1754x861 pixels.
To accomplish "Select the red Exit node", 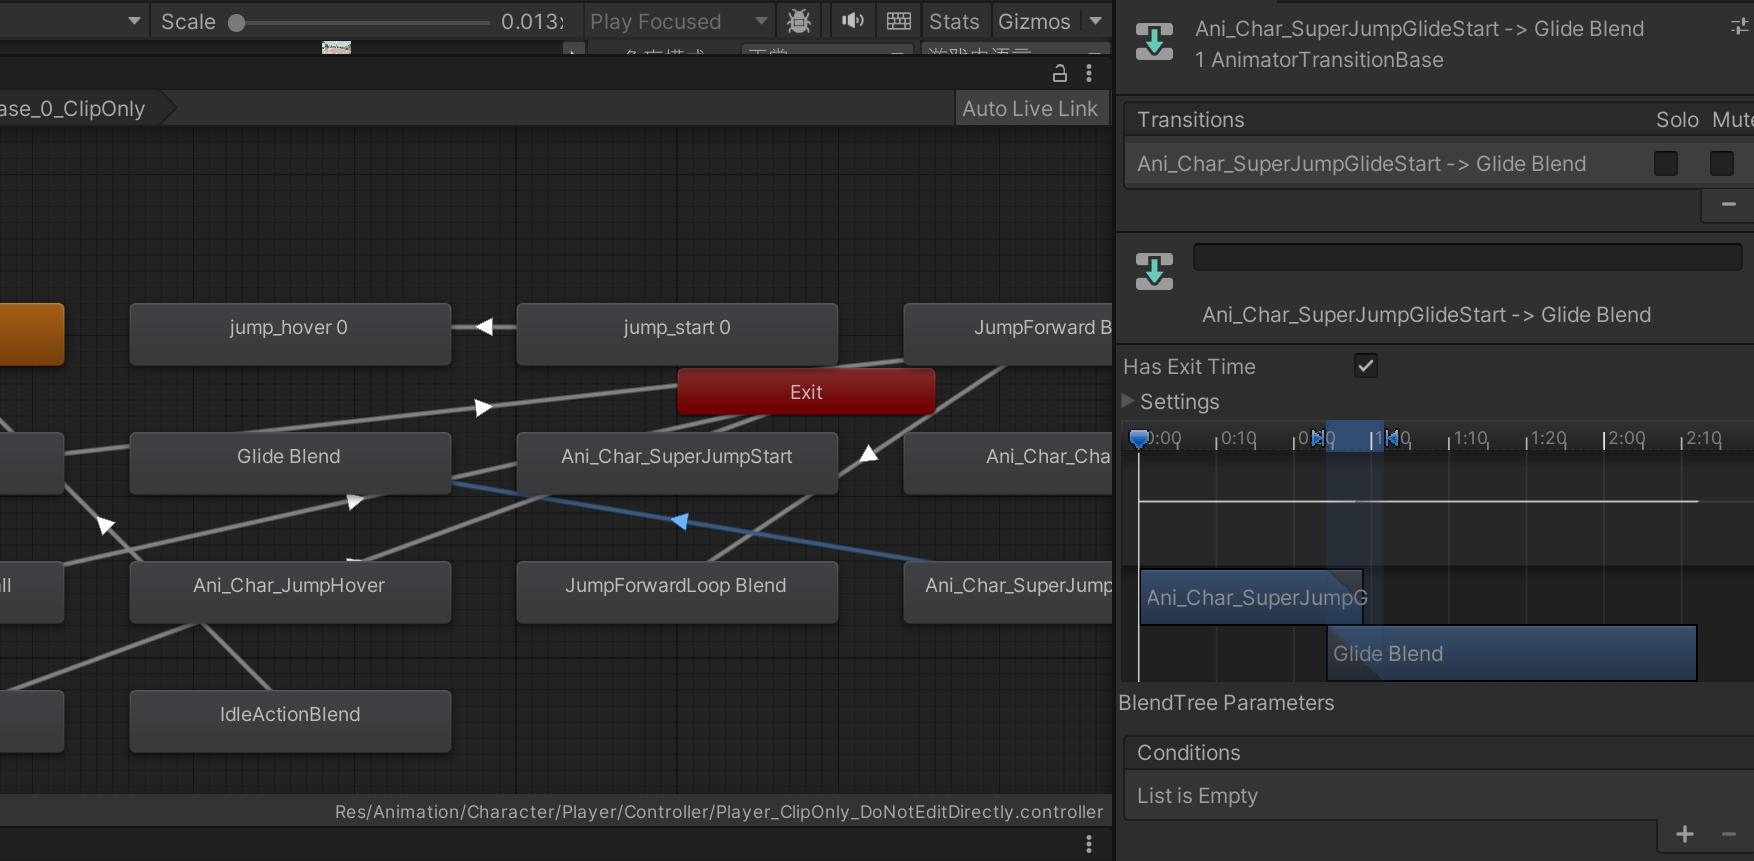I will (x=806, y=392).
